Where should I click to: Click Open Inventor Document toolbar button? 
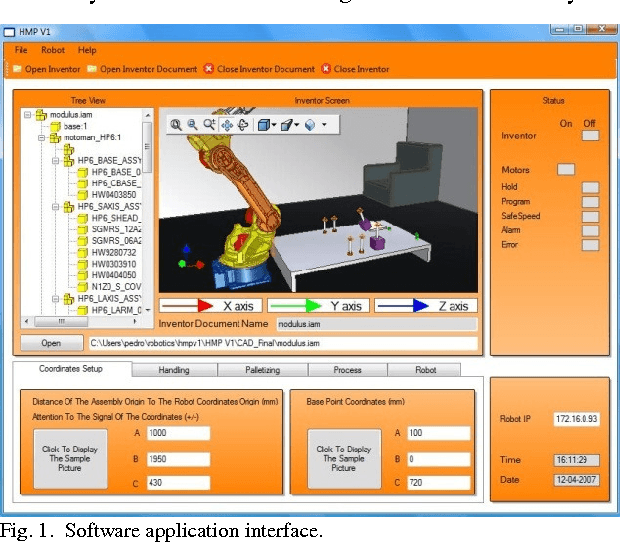[x=93, y=69]
